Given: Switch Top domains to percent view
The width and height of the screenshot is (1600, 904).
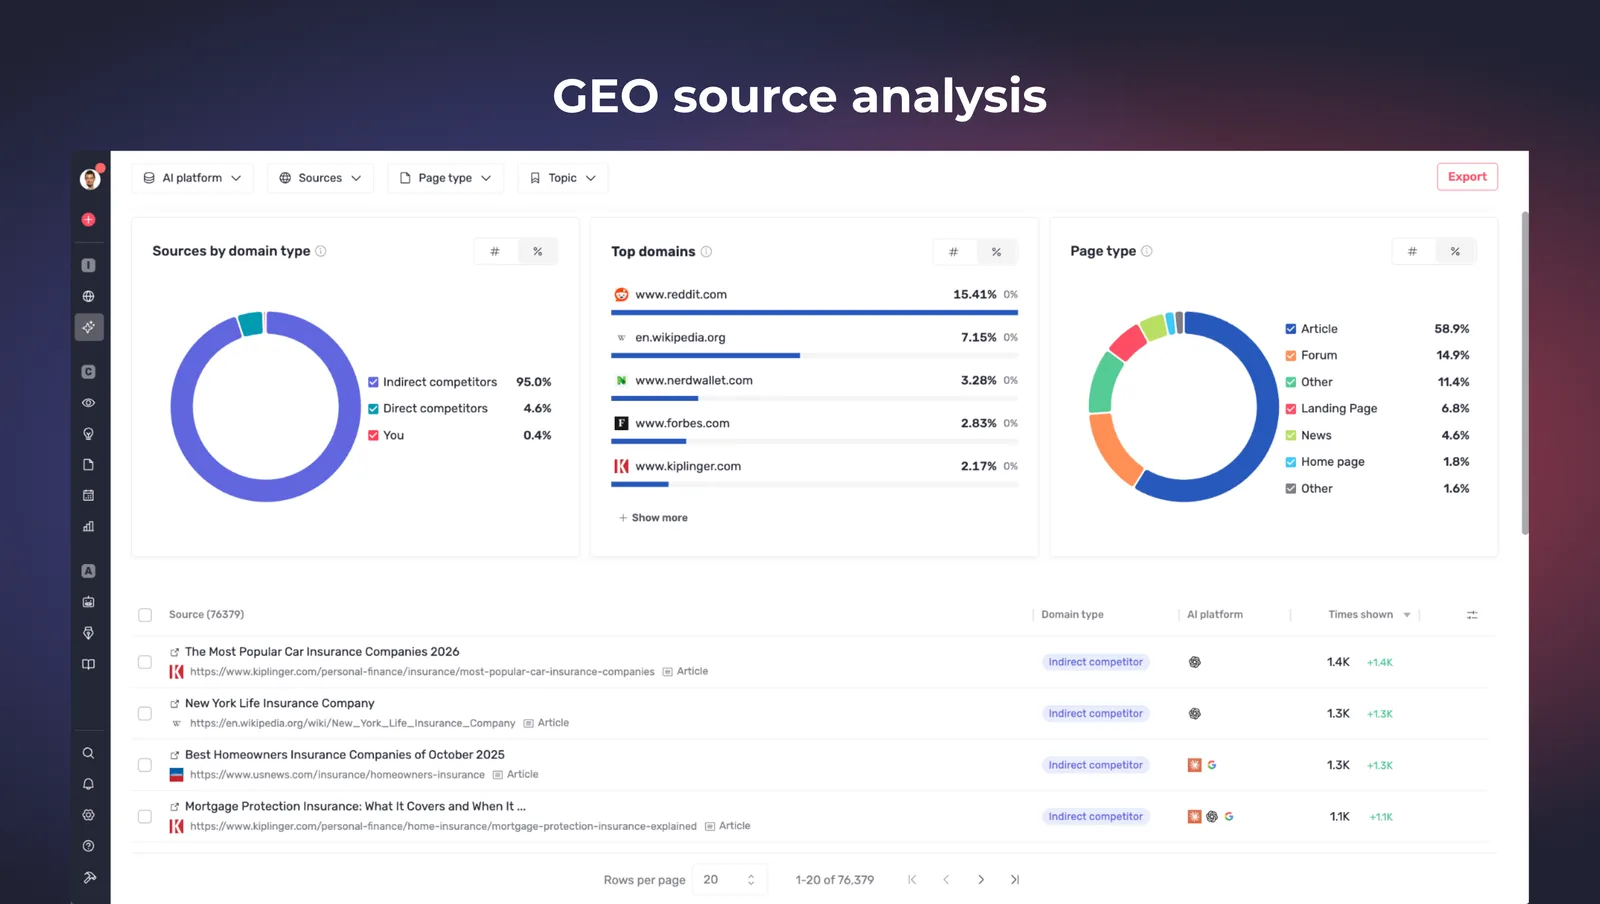Looking at the screenshot, I should [997, 252].
